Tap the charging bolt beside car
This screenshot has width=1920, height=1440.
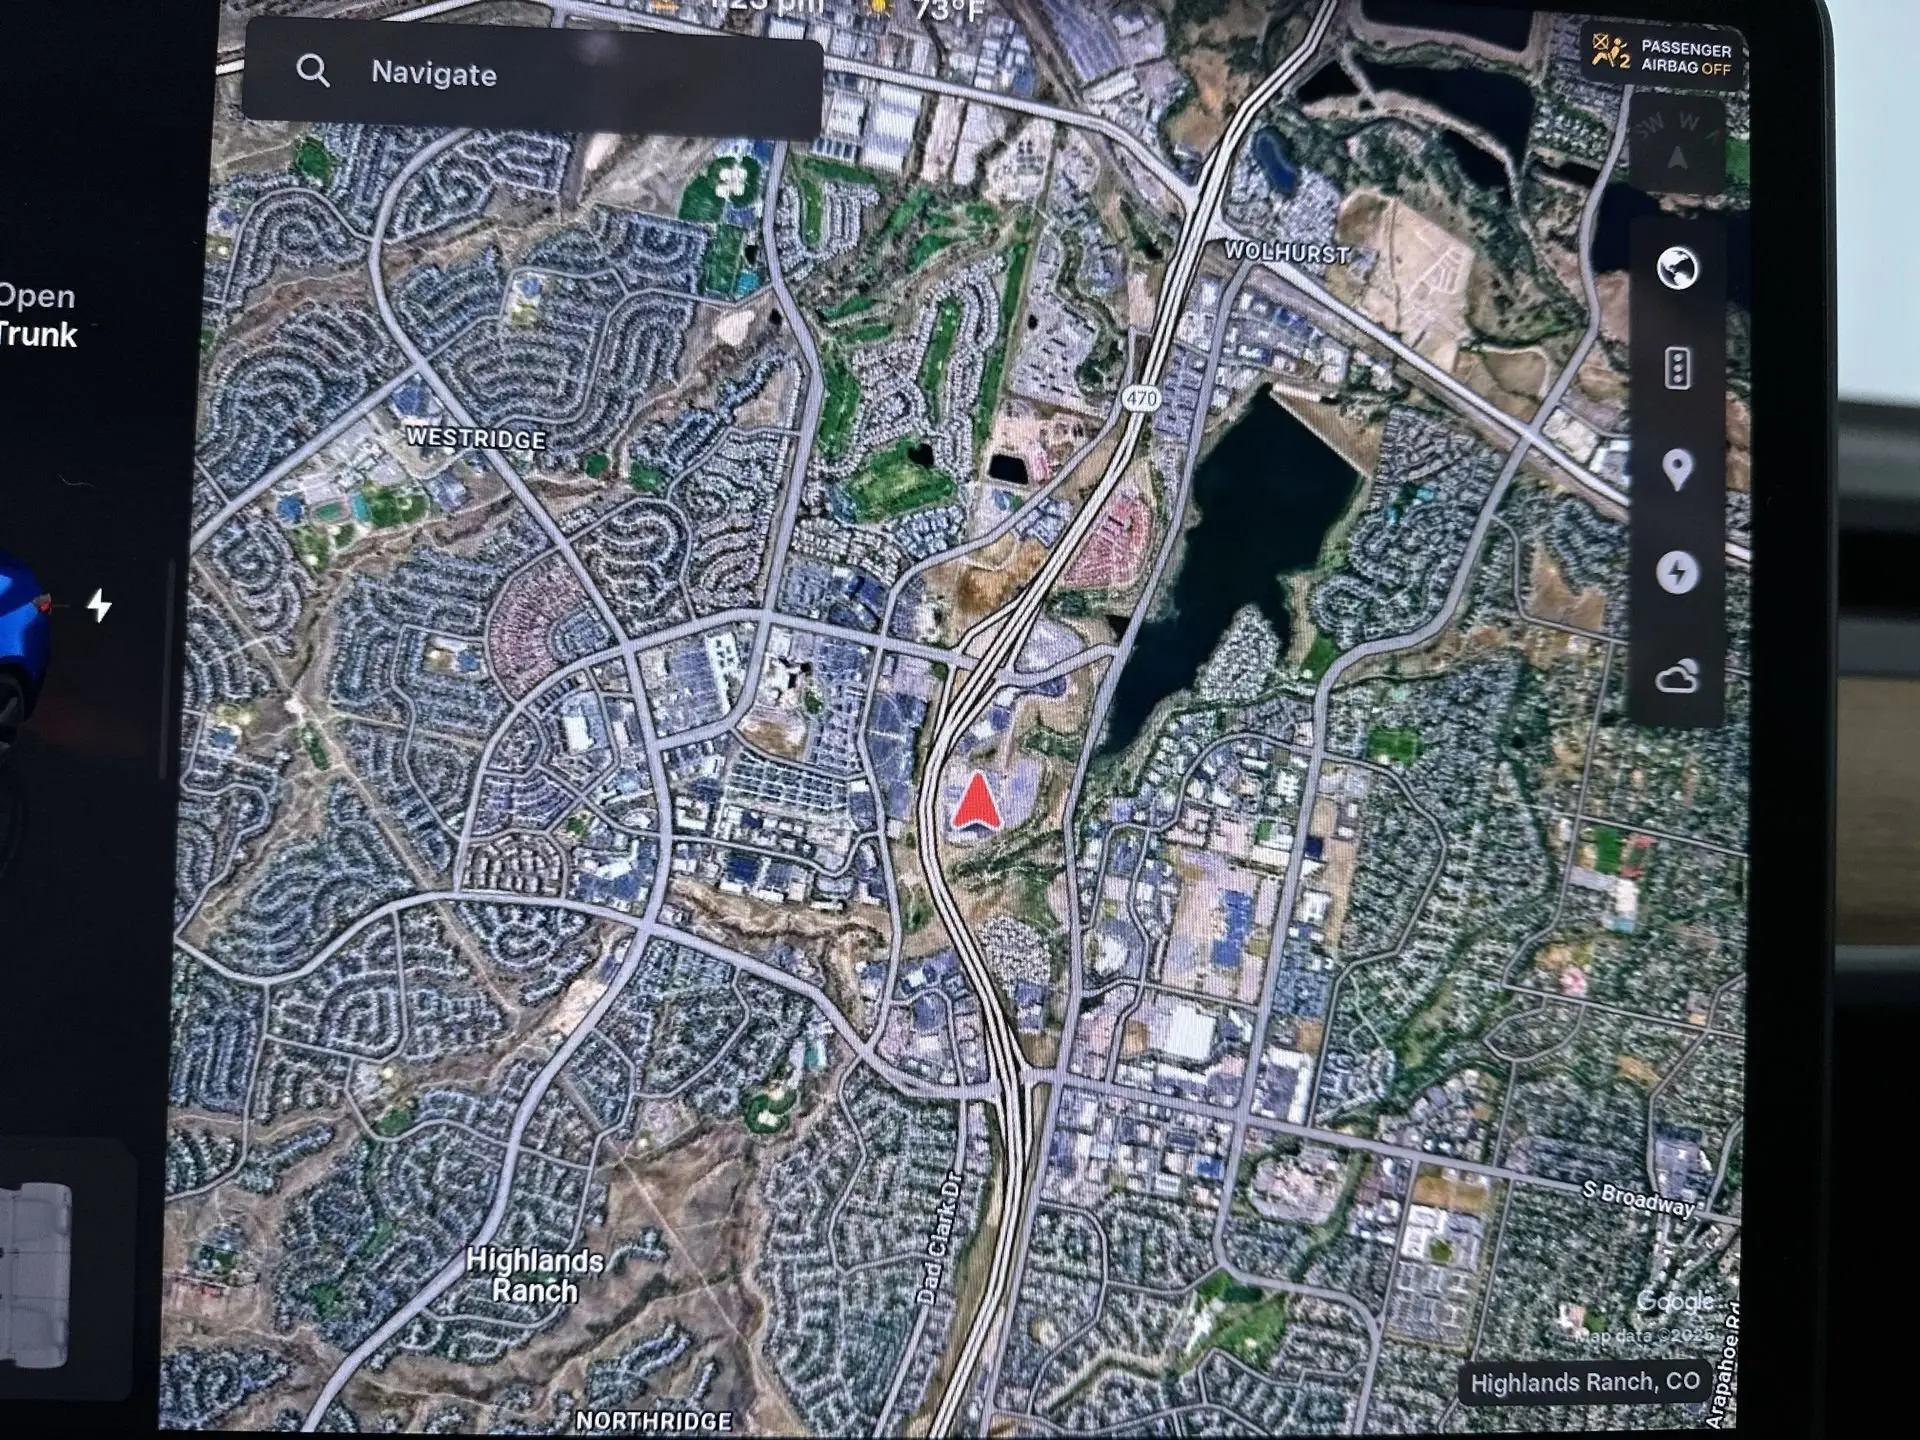[x=99, y=605]
